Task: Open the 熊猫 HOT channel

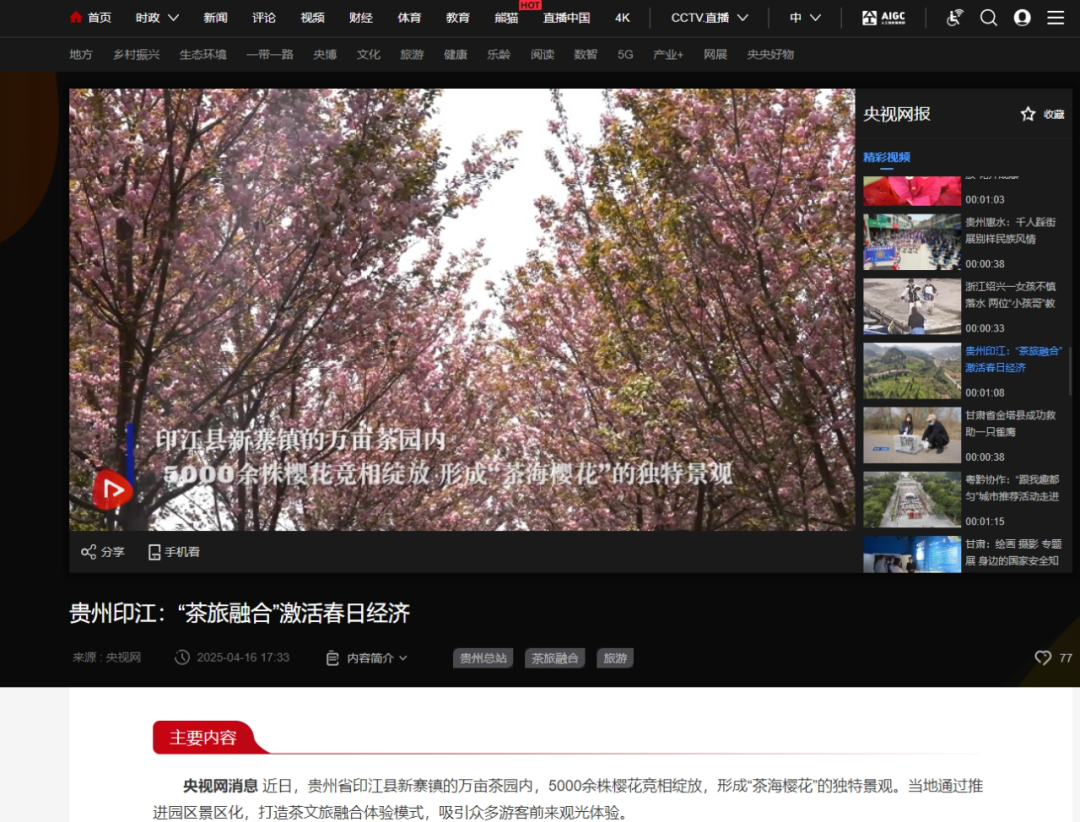Action: click(506, 18)
